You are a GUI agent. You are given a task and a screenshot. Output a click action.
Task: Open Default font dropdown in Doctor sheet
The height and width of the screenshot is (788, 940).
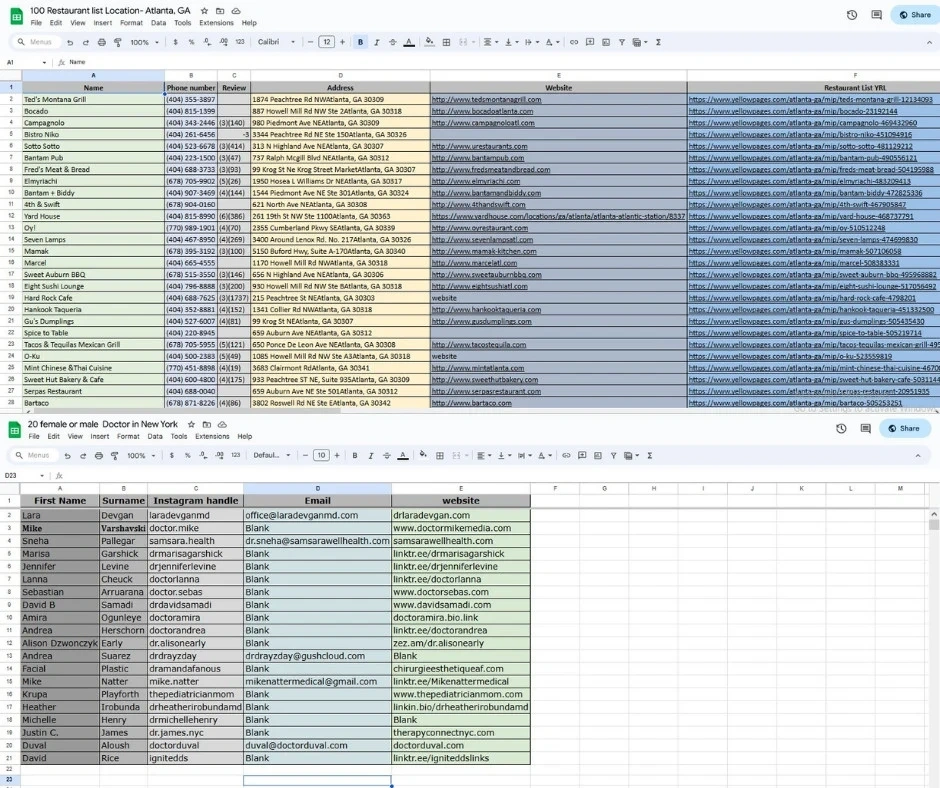(272, 456)
